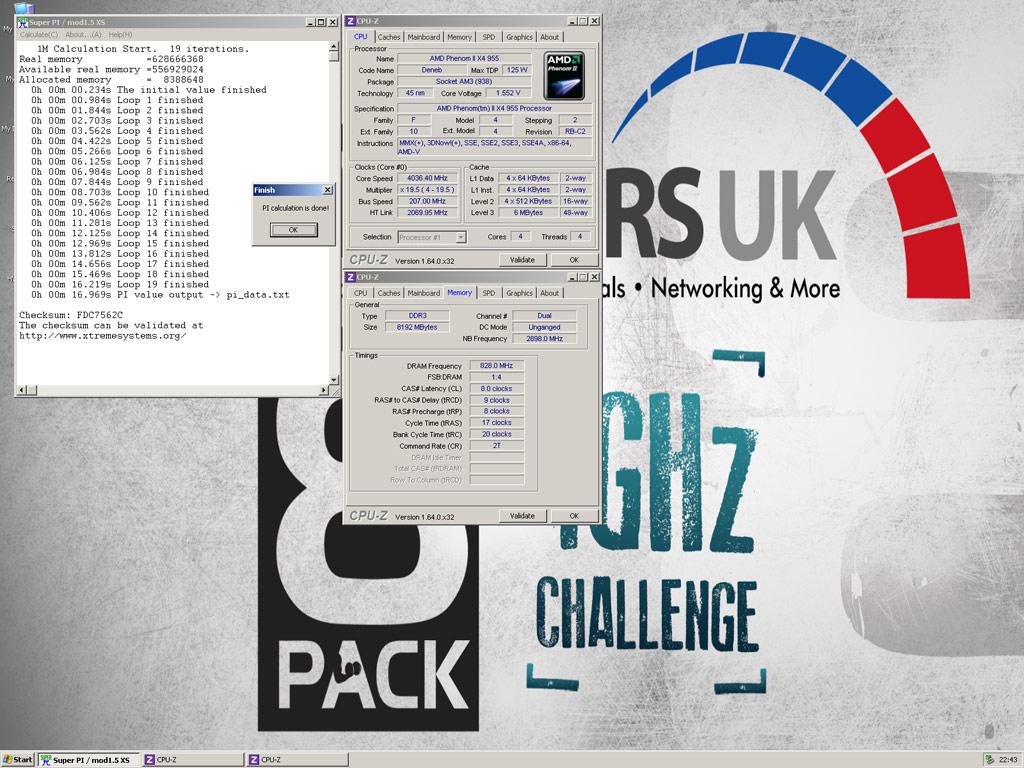Select Mainboard tab in top CPU-Z window
This screenshot has width=1024, height=768.
tap(423, 37)
